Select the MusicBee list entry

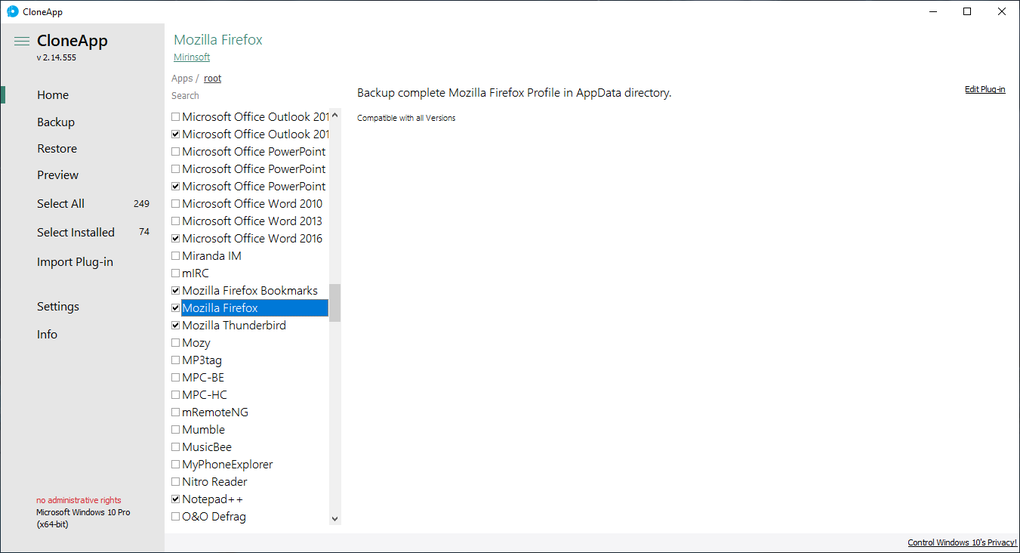[207, 447]
